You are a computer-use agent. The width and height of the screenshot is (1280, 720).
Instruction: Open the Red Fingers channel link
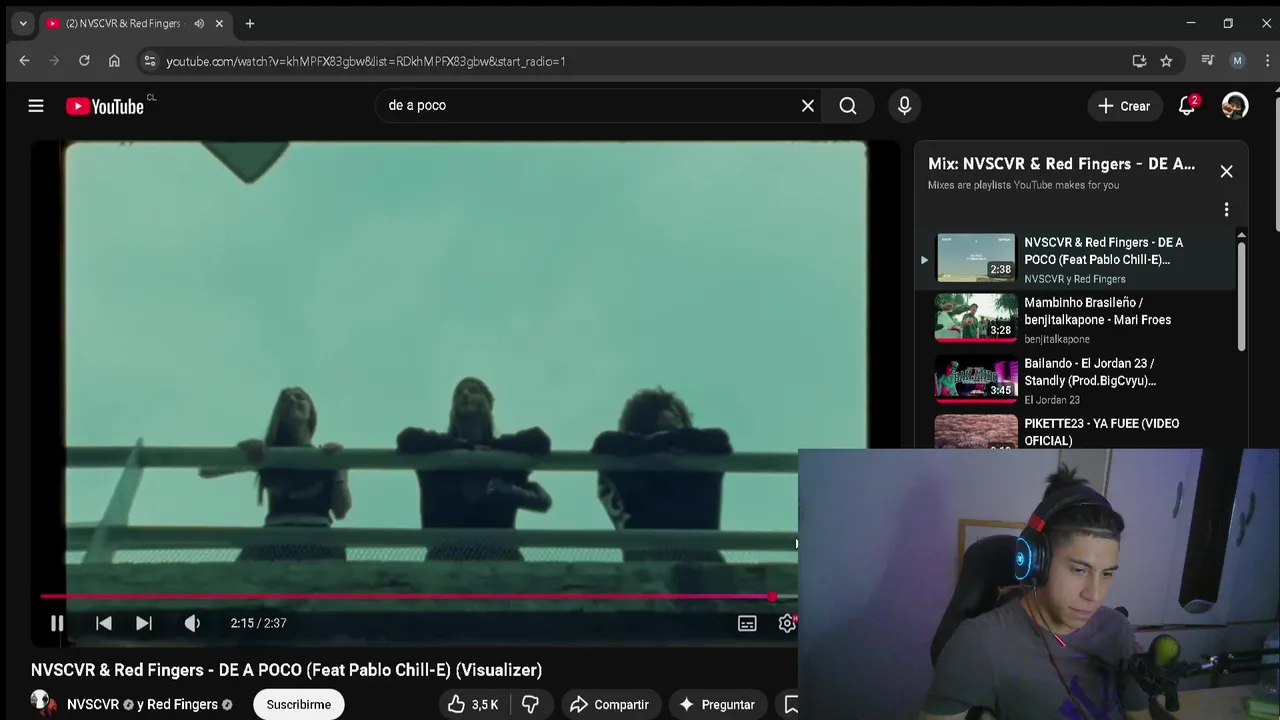[182, 704]
